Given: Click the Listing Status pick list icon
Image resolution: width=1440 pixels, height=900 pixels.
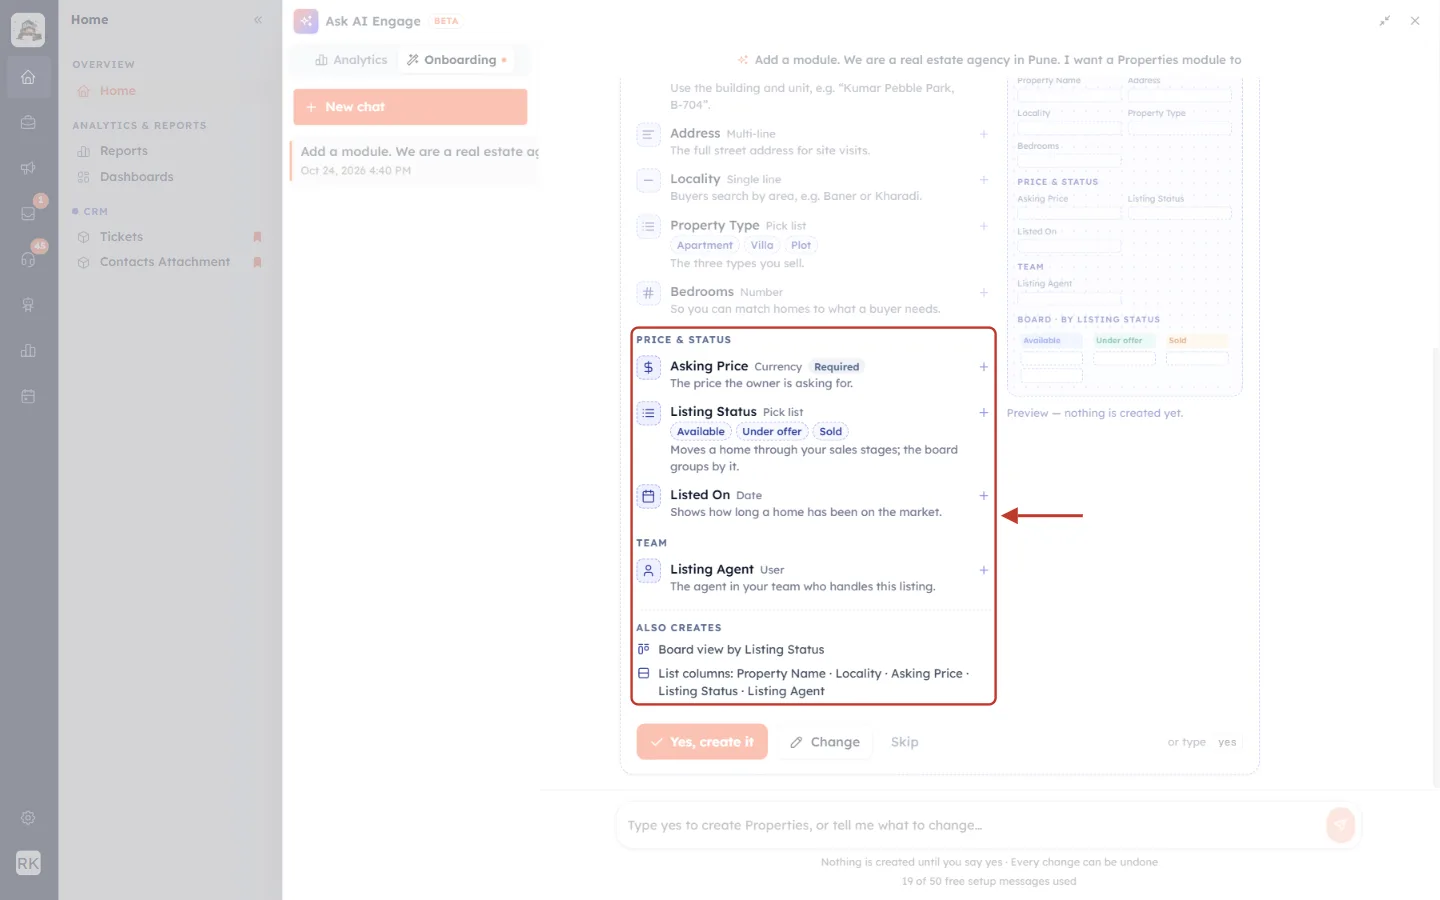Looking at the screenshot, I should 648,413.
